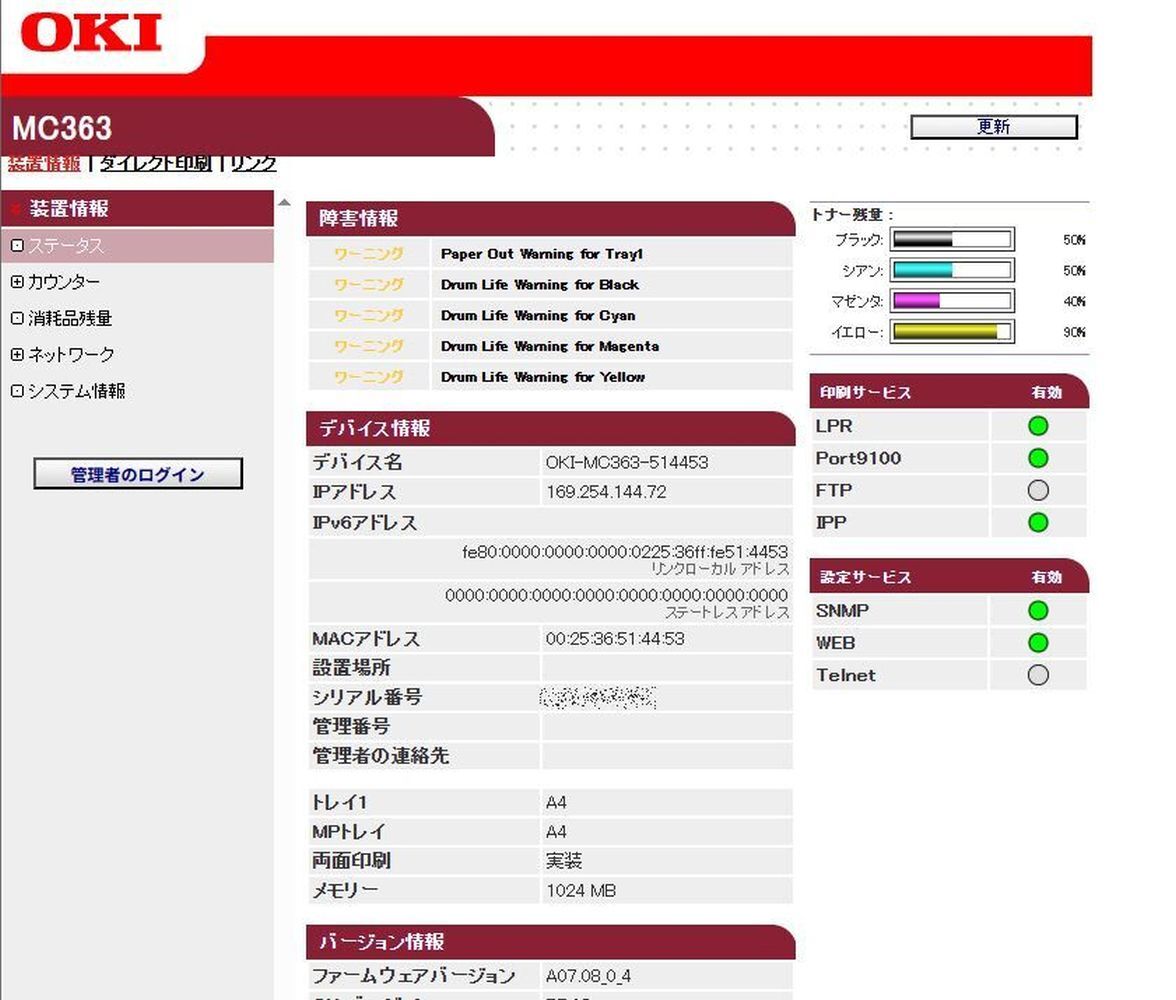Open the ダイレクト印刷 navigation link
1176x1000 pixels.
155,162
